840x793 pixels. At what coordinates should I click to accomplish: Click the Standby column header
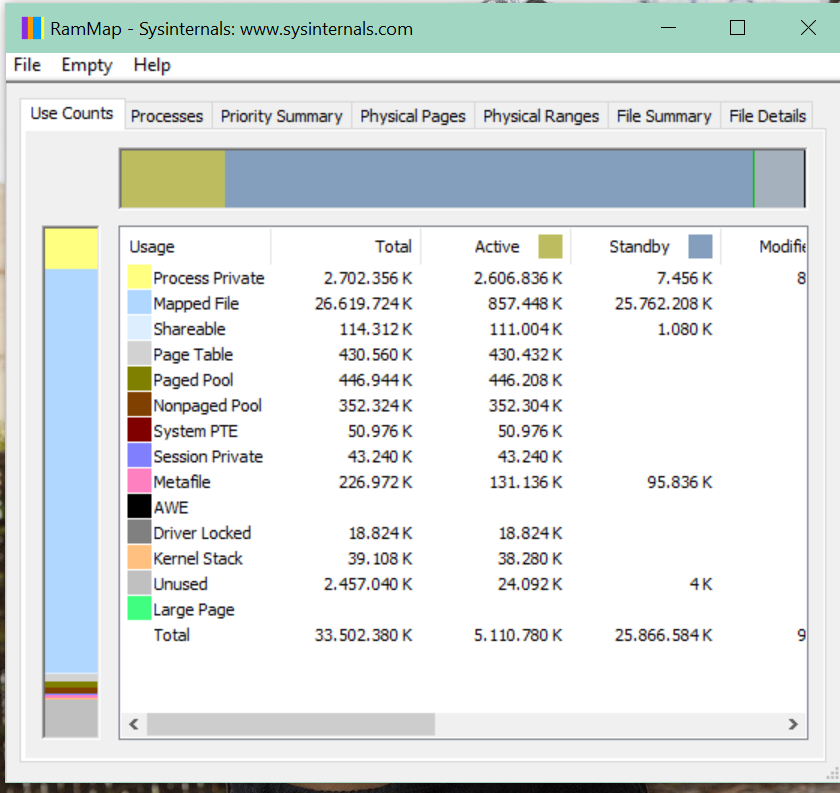tap(646, 246)
